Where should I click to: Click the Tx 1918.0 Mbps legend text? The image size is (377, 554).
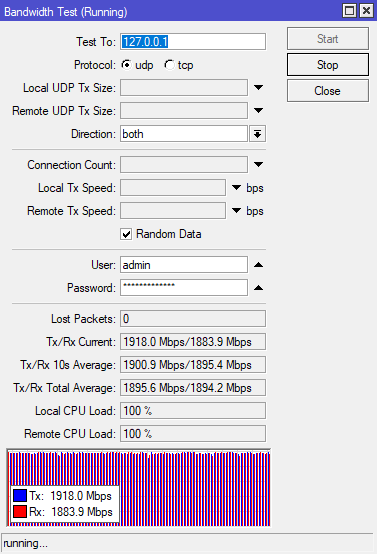(70, 496)
